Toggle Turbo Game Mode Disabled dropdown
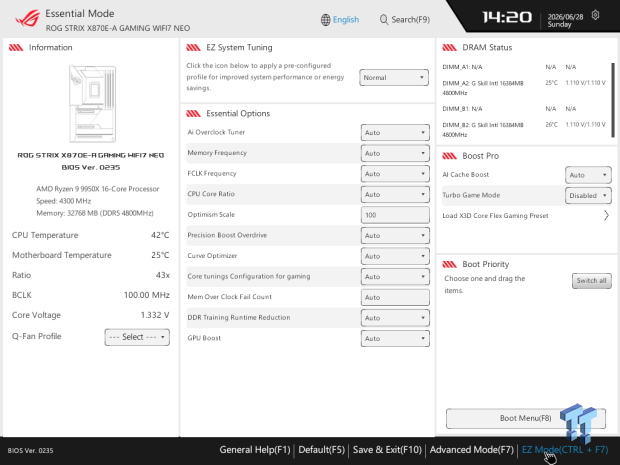 click(x=588, y=195)
